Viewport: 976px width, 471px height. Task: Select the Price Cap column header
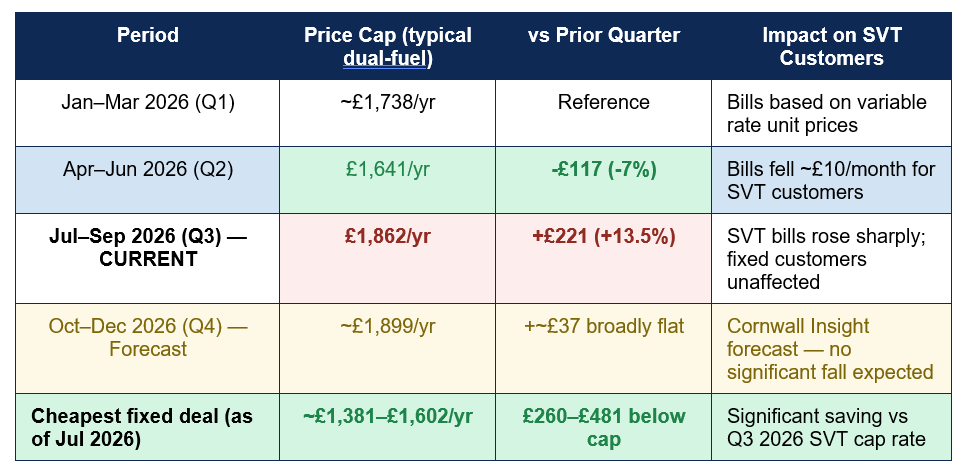pos(387,46)
